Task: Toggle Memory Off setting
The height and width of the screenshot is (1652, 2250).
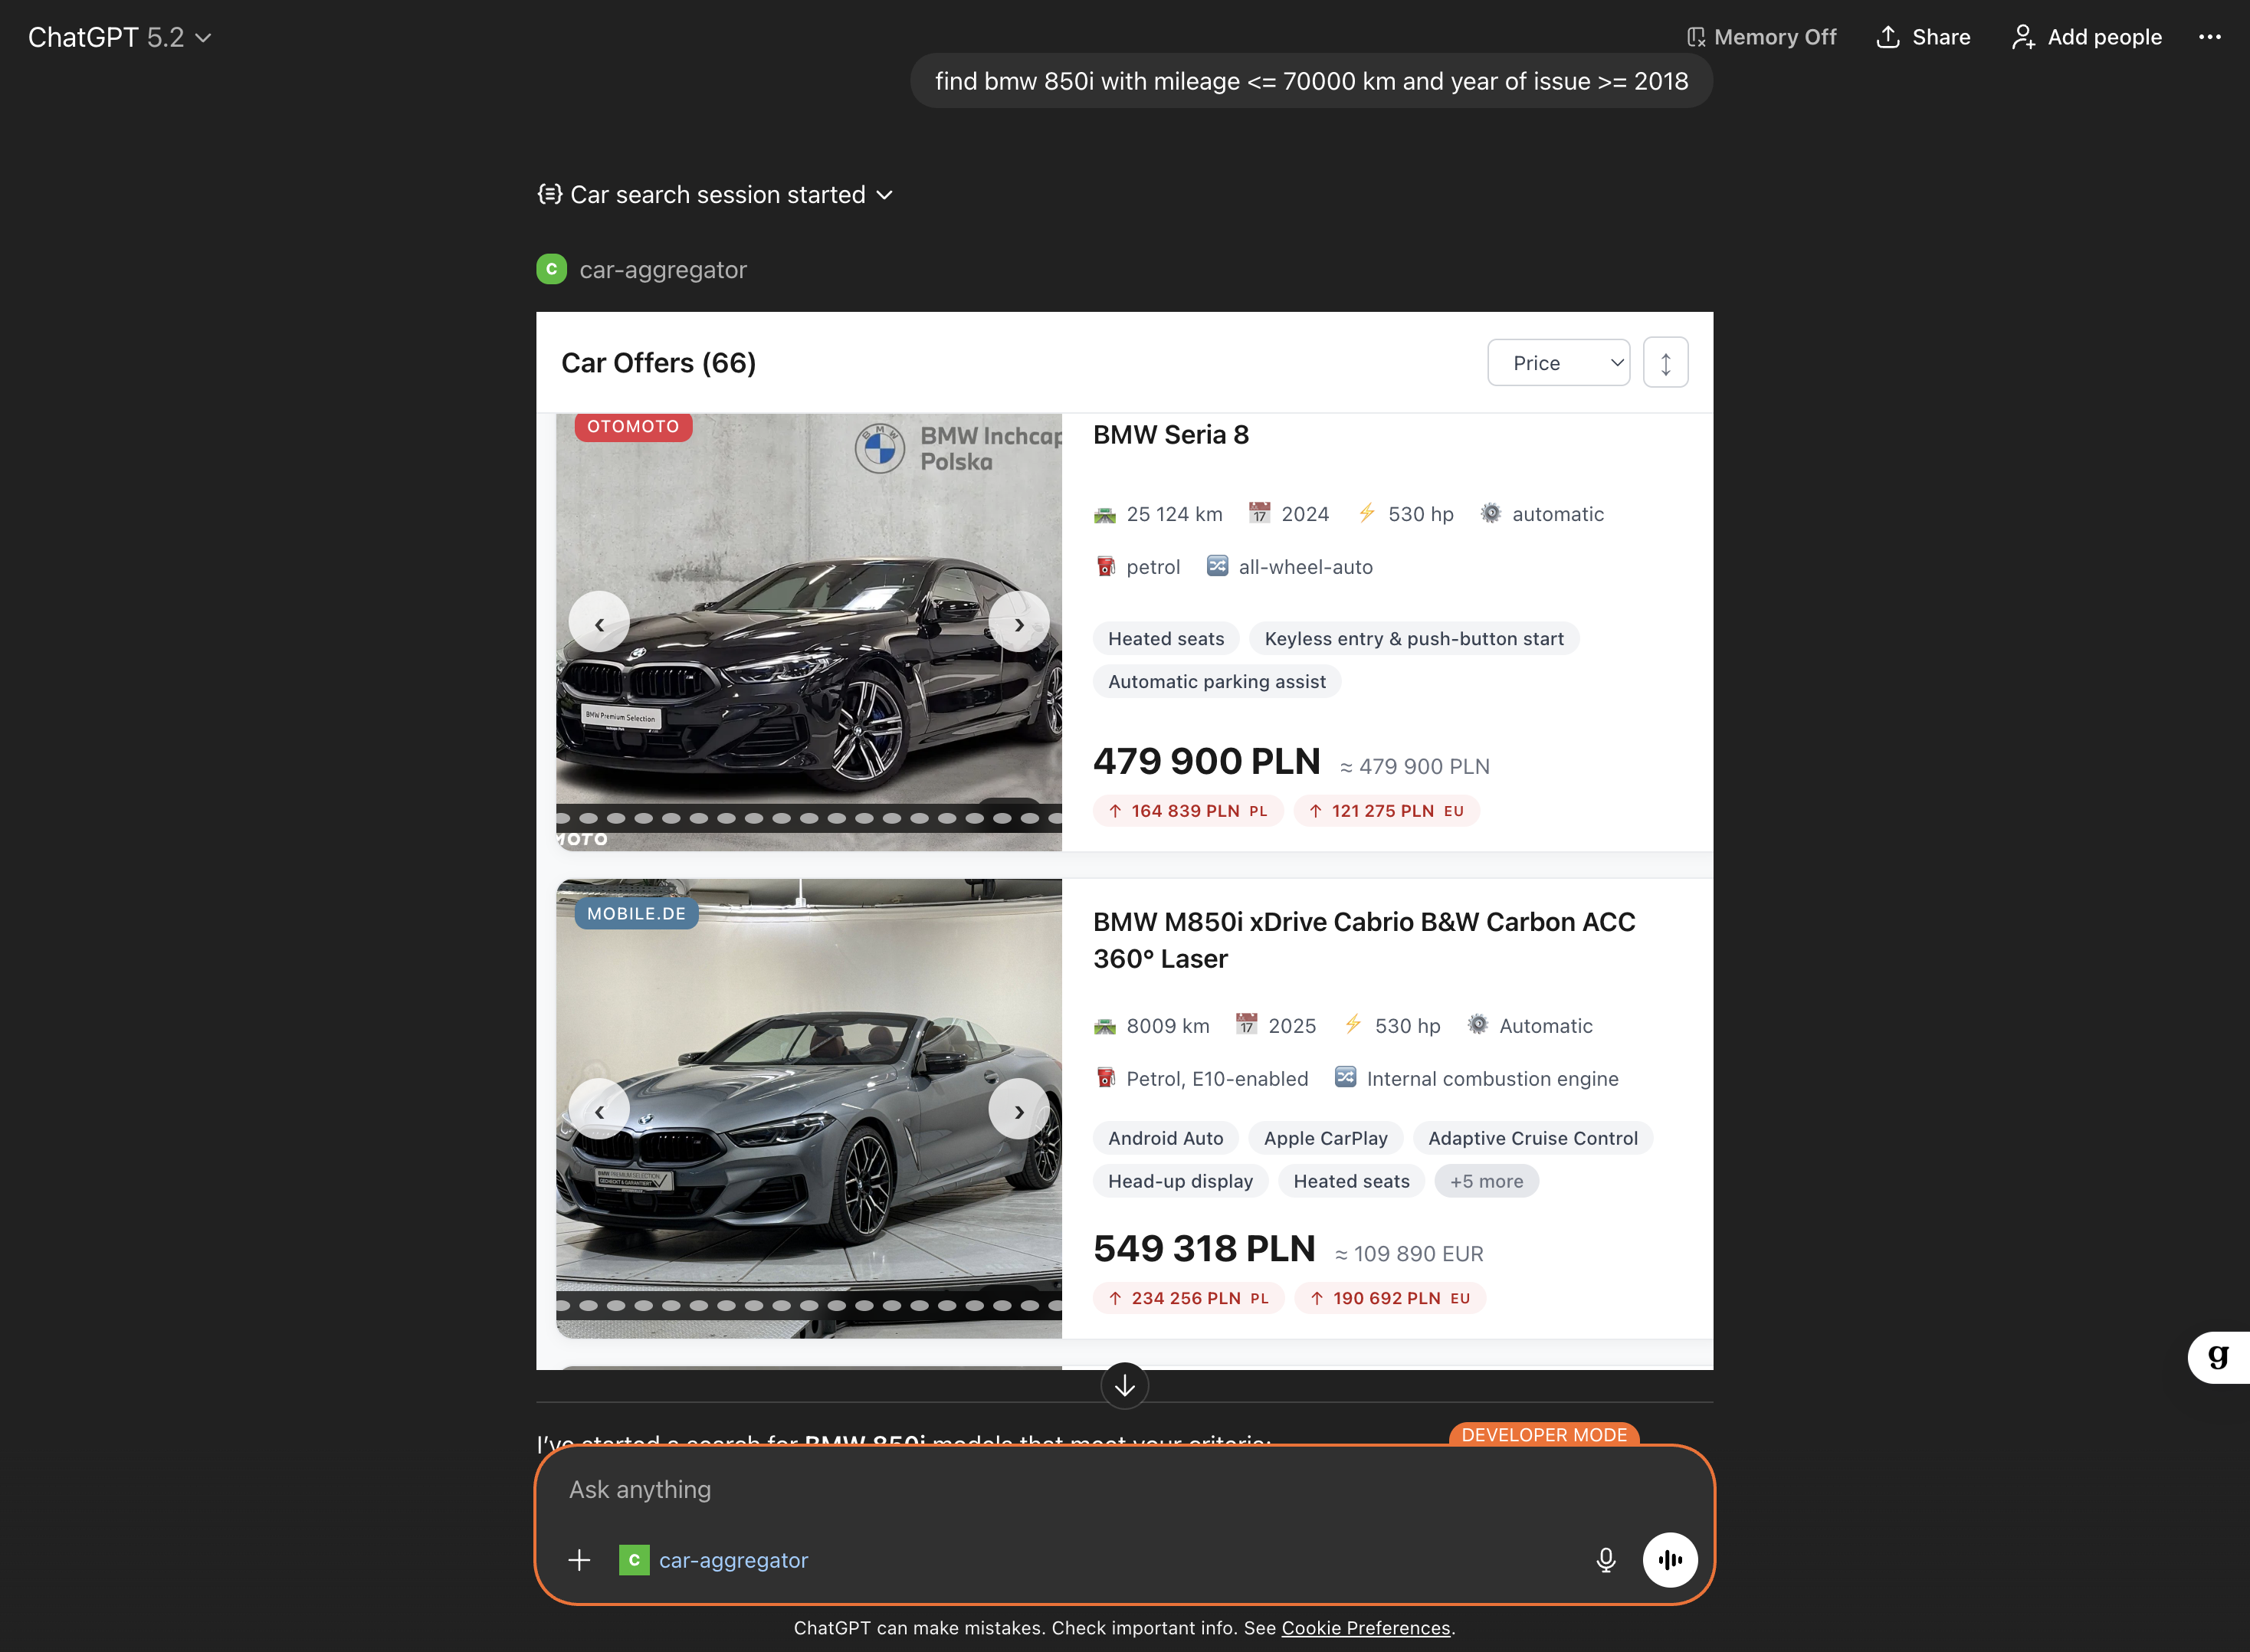Action: coord(1761,37)
